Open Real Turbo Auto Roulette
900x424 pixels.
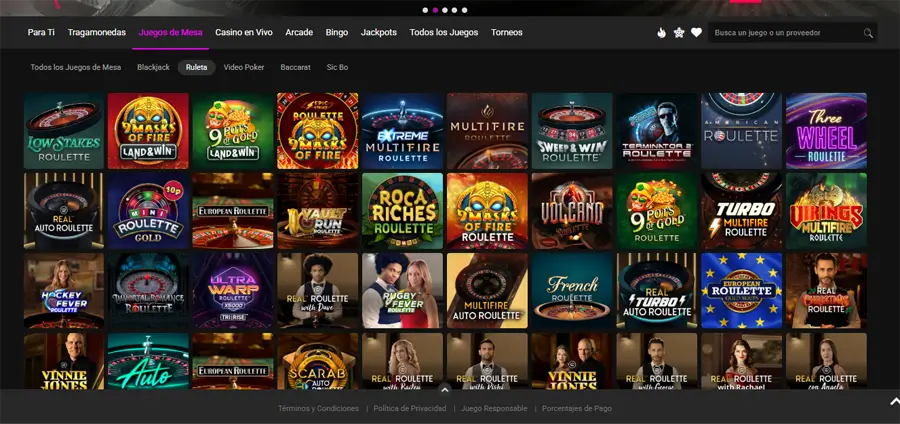coord(657,291)
